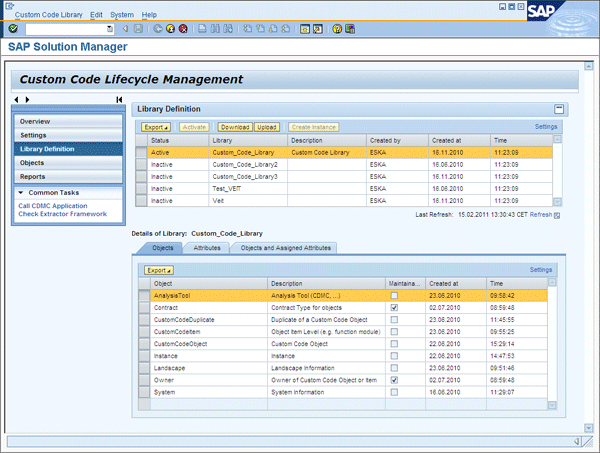
Task: Click the Upload button
Action: coord(267,127)
